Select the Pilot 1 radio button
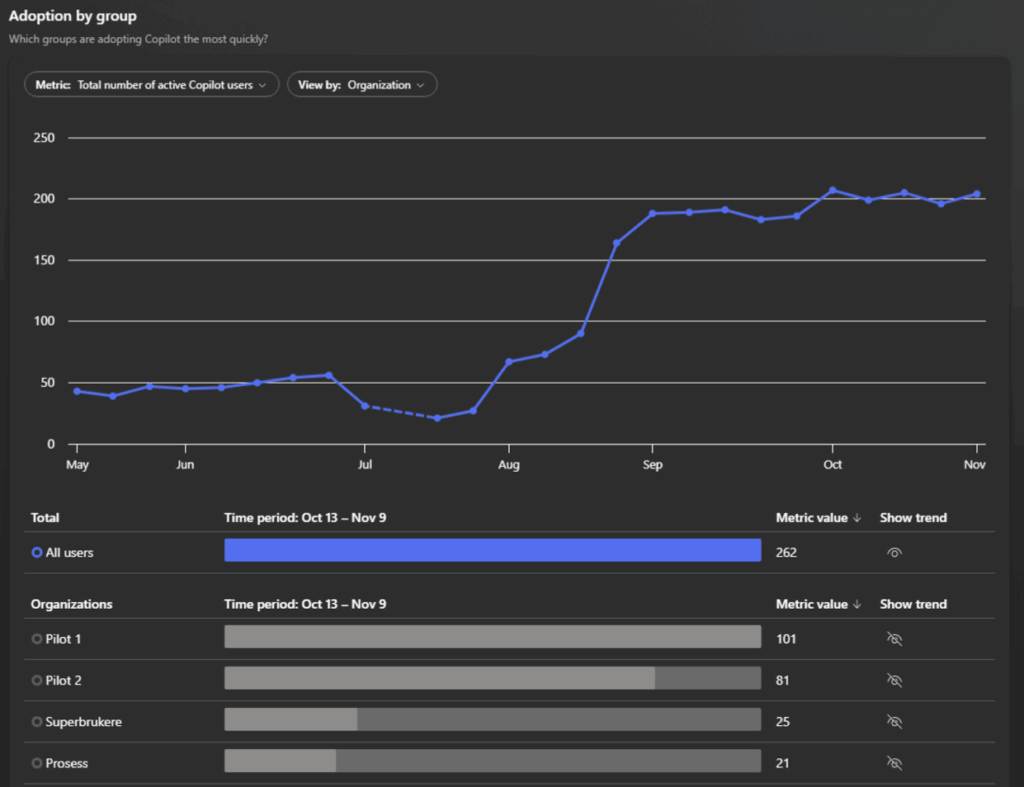The width and height of the screenshot is (1024, 787). [x=37, y=639]
